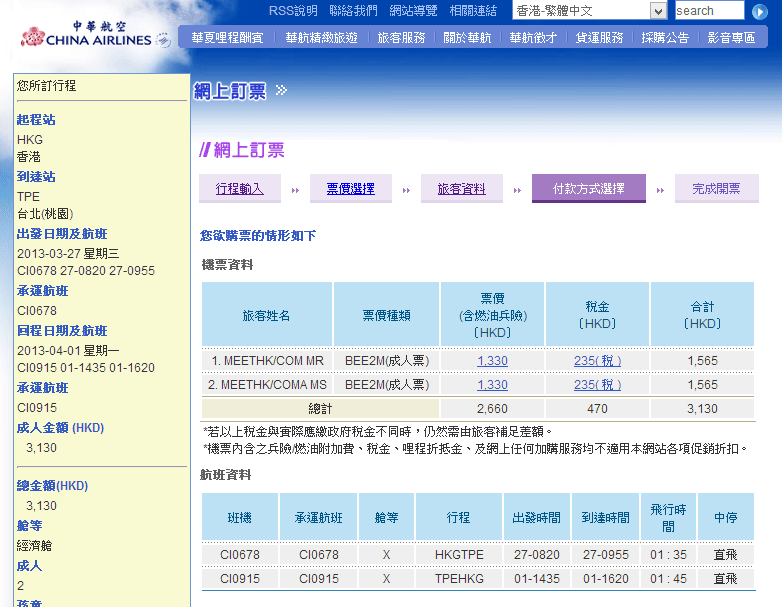This screenshot has width=782, height=607.
Task: Go to 網站導覽 site map
Action: pos(413,11)
